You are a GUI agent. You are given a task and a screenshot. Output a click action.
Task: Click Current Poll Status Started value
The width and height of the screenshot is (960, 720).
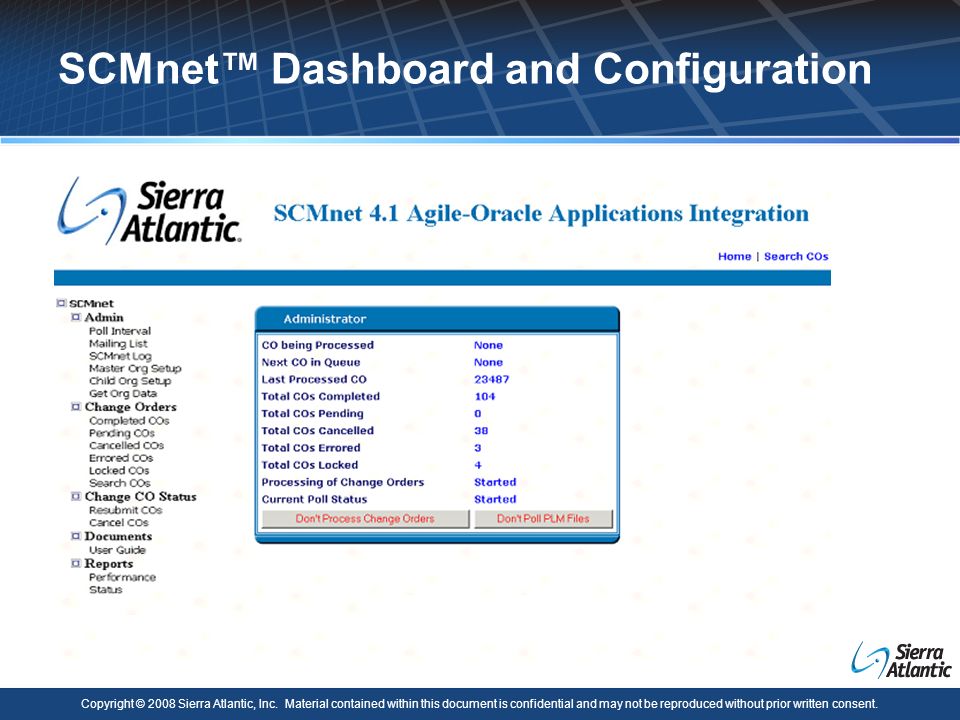click(x=495, y=499)
